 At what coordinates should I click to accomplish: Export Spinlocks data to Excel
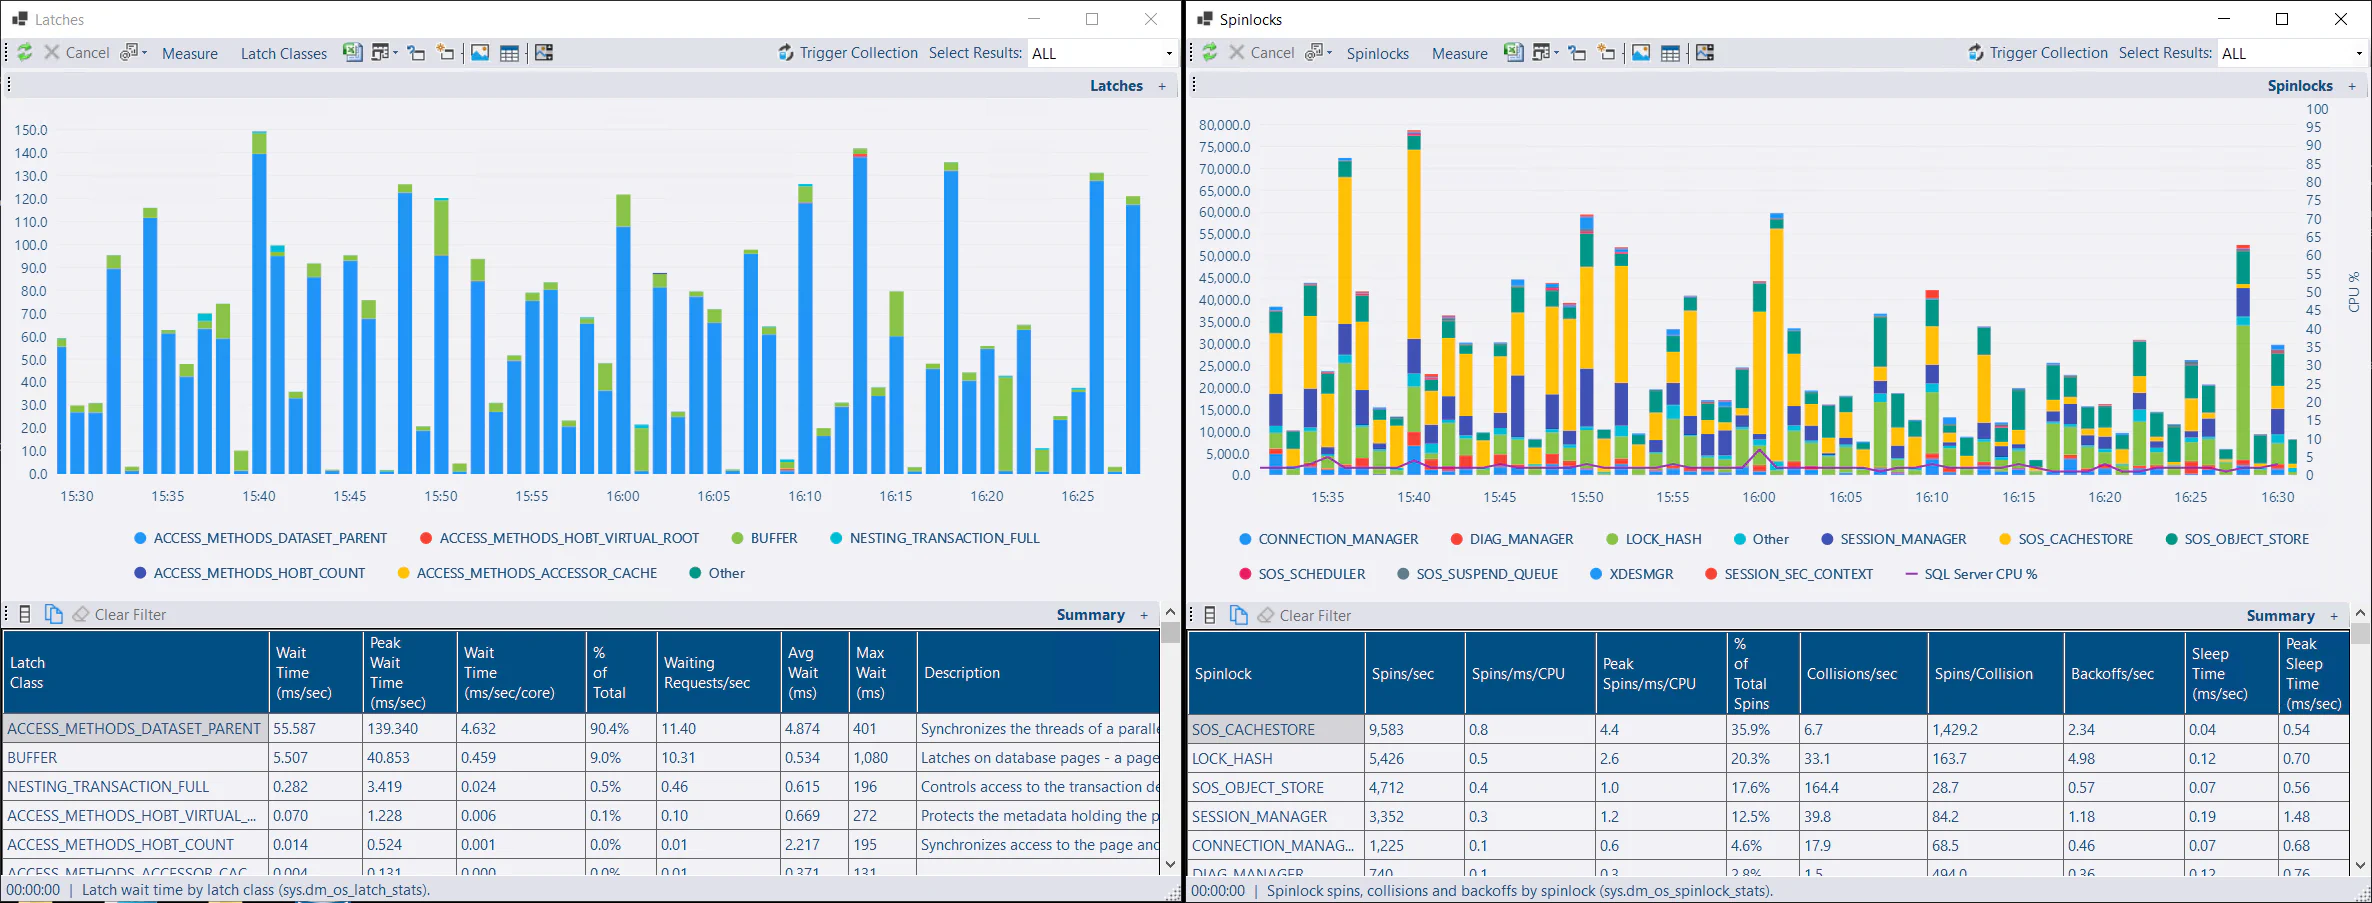click(1514, 53)
